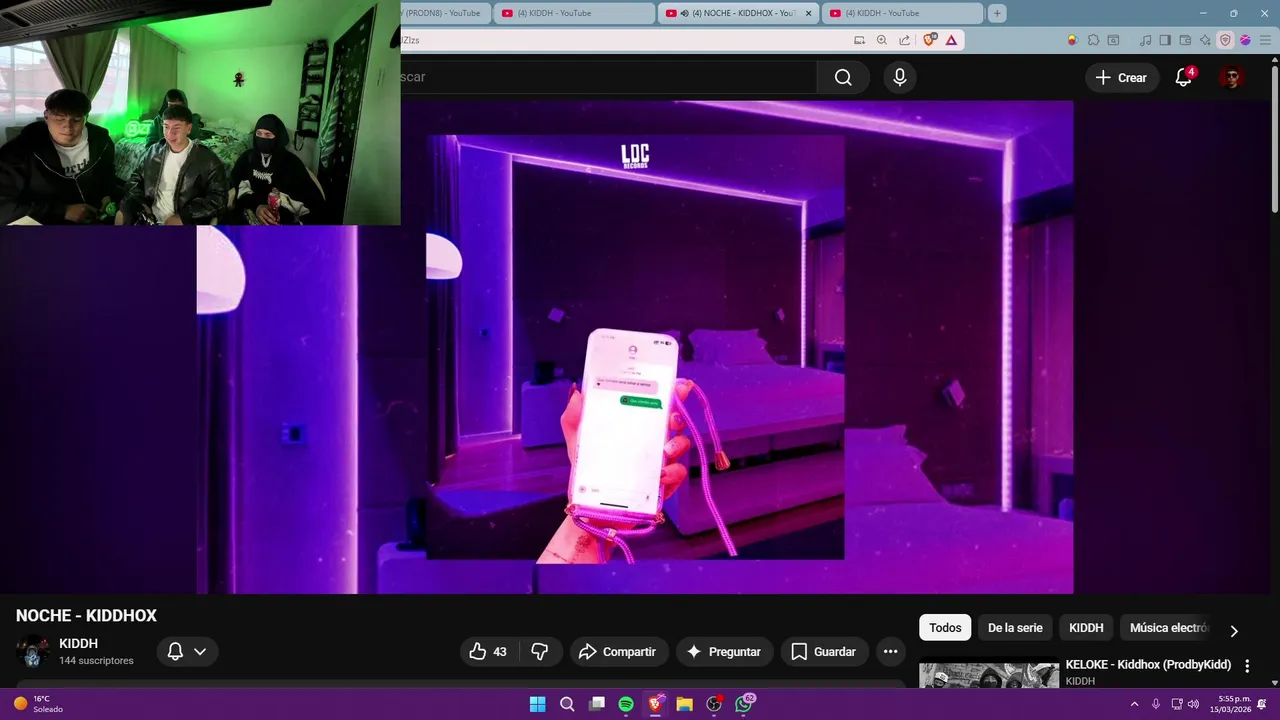The image size is (1280, 720).
Task: Click the browser address bar
Action: tap(625, 40)
